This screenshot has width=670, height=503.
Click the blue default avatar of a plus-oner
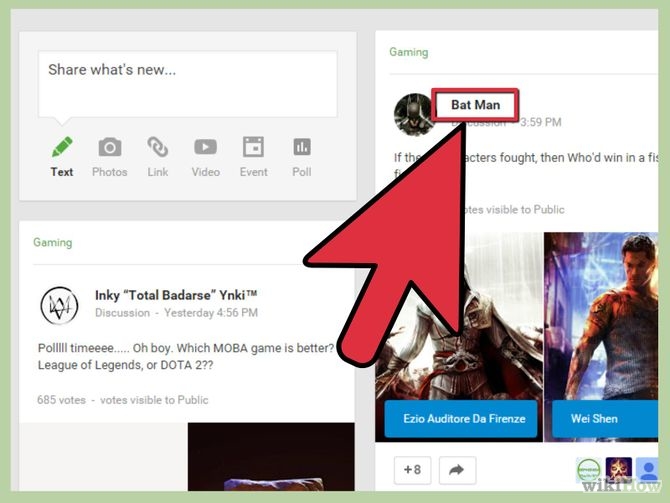(x=647, y=470)
